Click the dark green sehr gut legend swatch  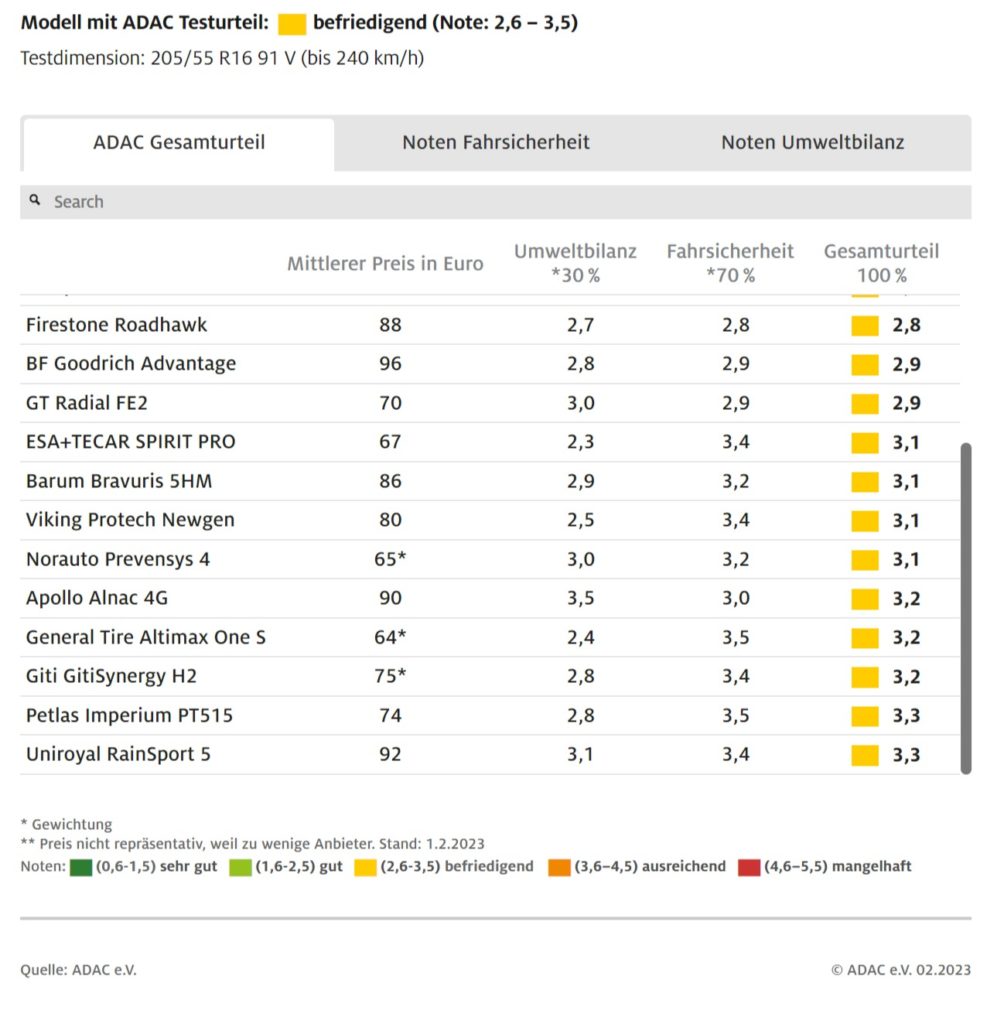[x=81, y=867]
